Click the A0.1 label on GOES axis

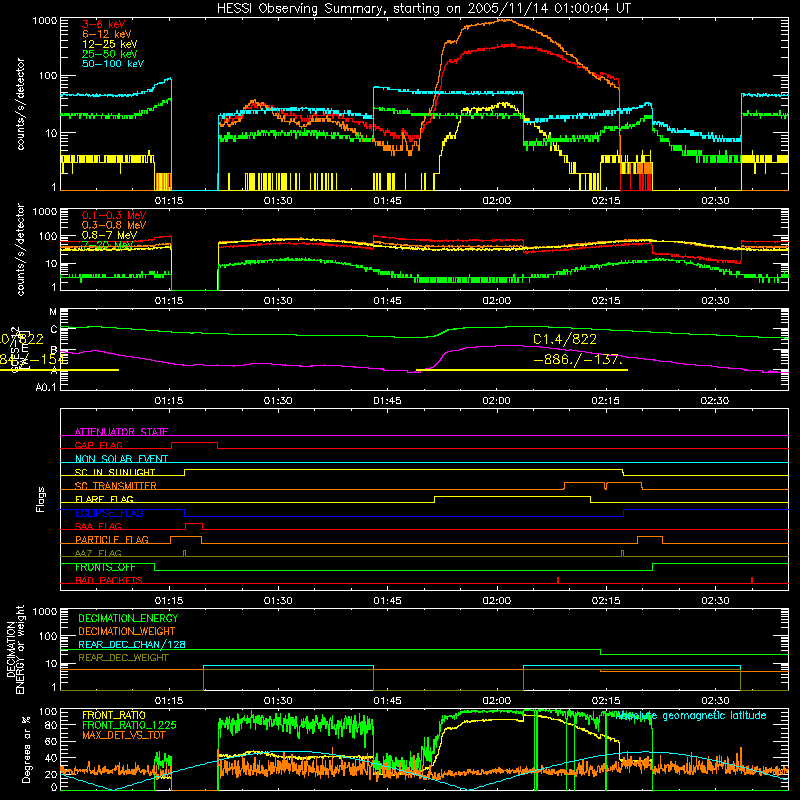click(x=46, y=387)
